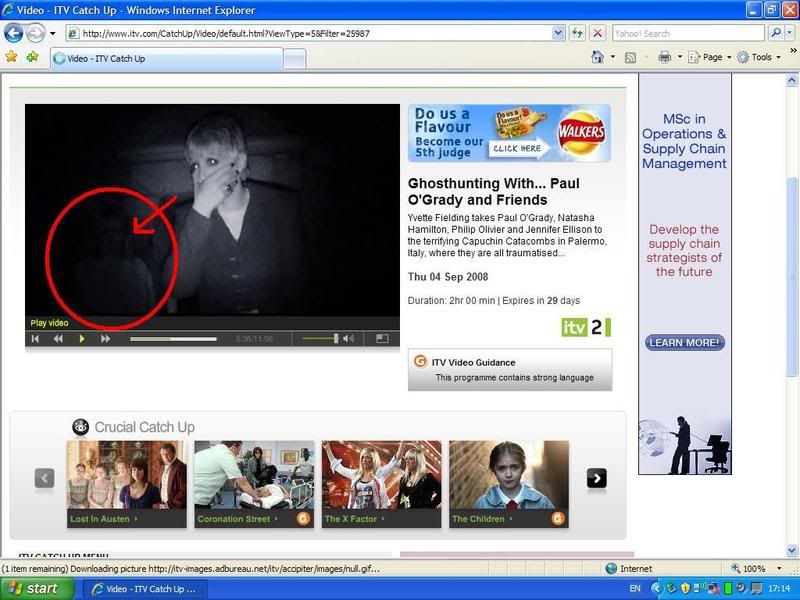Skip to start of the video
This screenshot has width=800, height=600.
pyautogui.click(x=35, y=339)
